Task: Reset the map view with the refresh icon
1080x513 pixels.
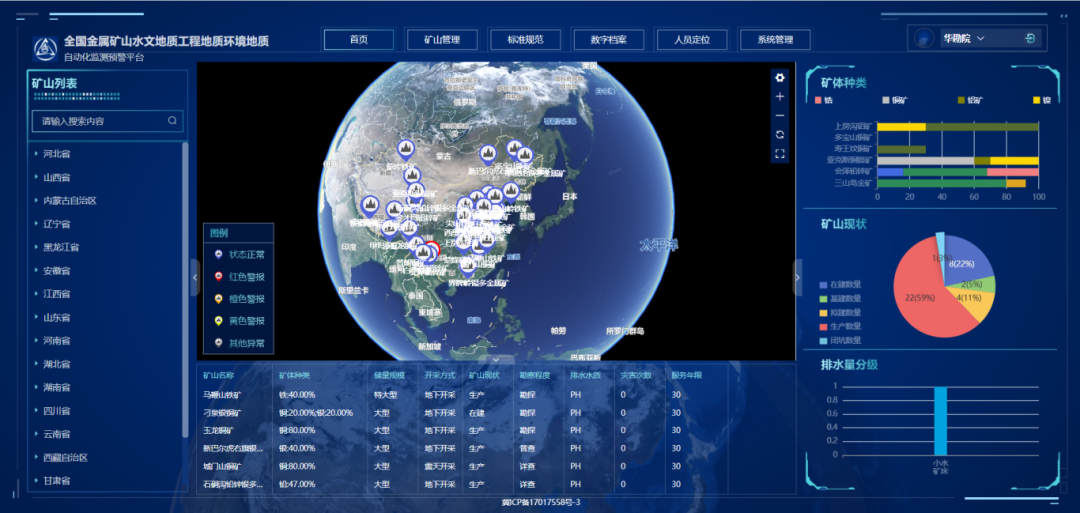Action: pyautogui.click(x=780, y=134)
